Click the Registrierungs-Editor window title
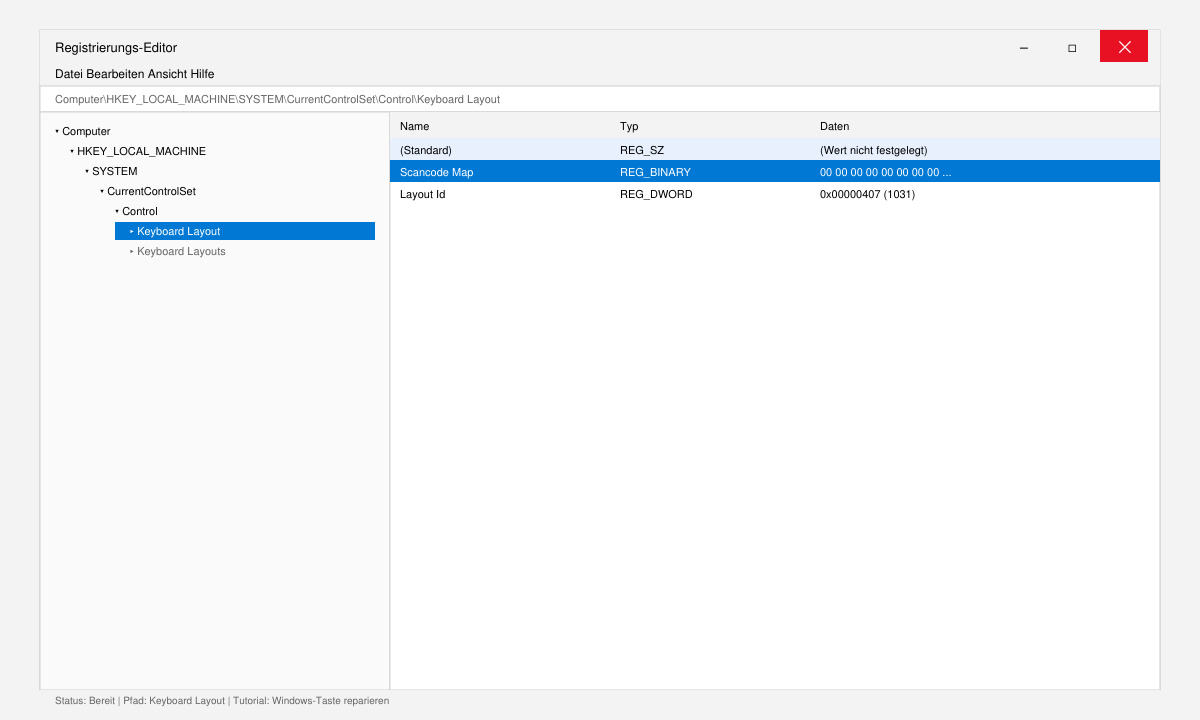Viewport: 1200px width, 720px height. (116, 47)
